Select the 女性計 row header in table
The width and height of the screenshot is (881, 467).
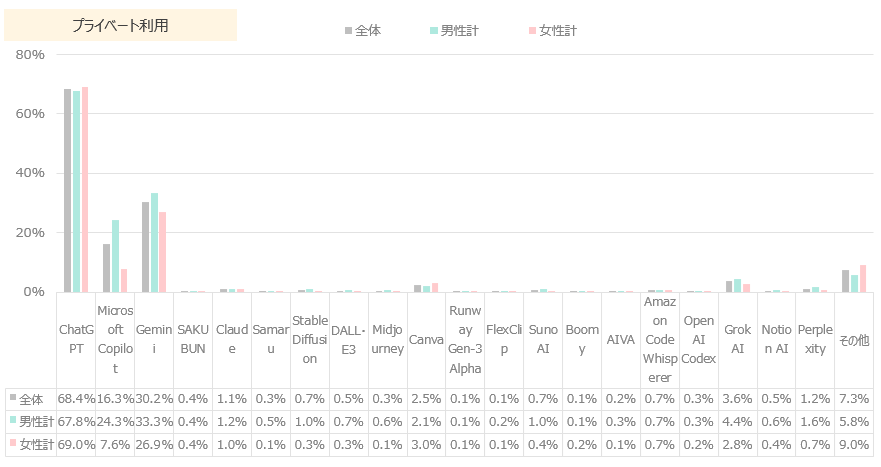pos(29,444)
